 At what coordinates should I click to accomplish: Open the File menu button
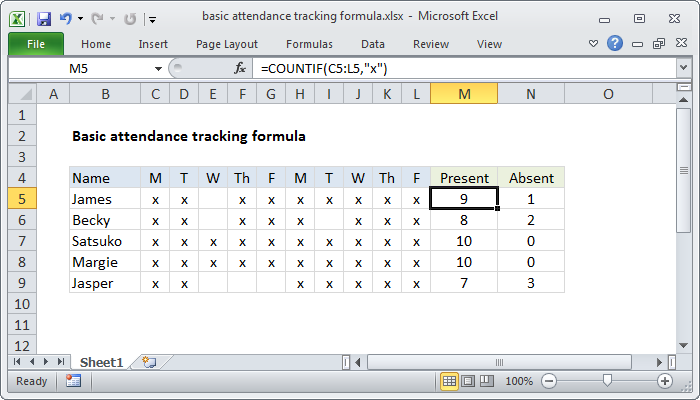[35, 44]
